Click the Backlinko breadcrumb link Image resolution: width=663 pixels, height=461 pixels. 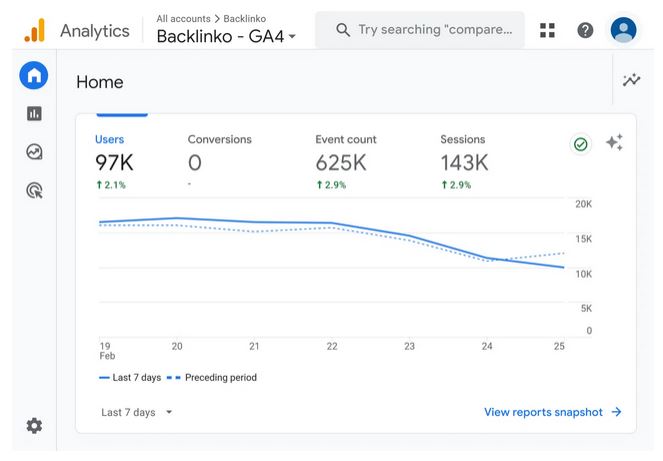pyautogui.click(x=244, y=19)
